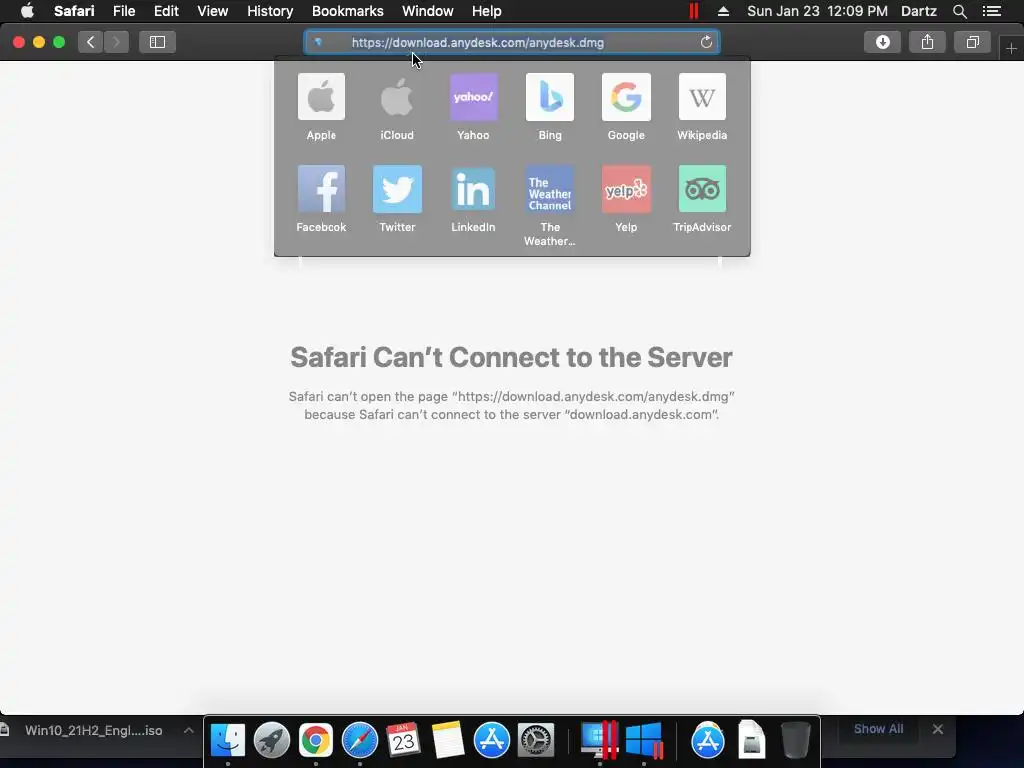The image size is (1024, 768).
Task: Open Parallels Desktop icon in Dock
Action: 599,740
